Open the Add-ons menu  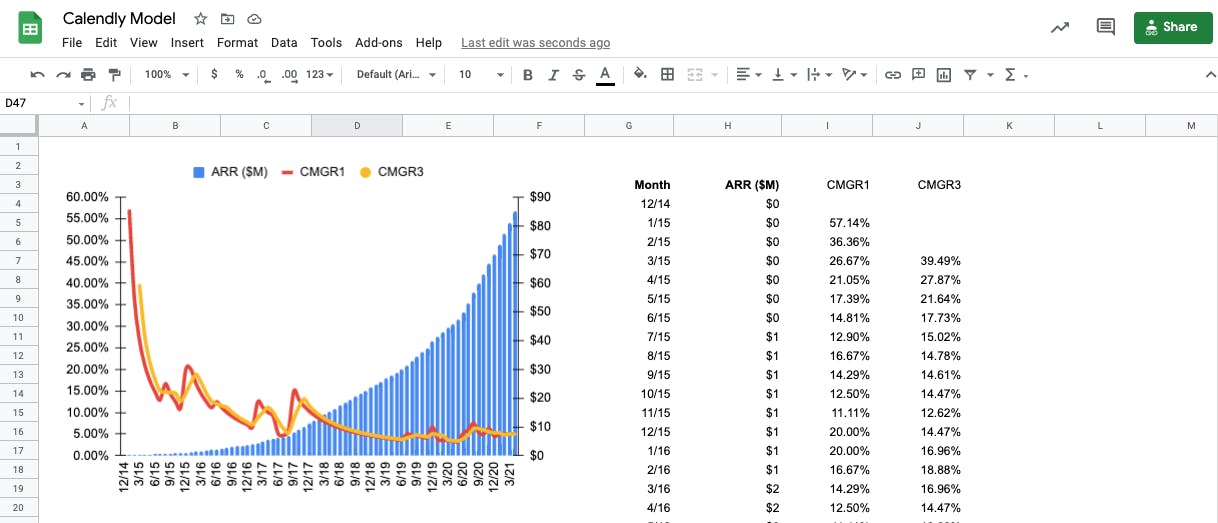pyautogui.click(x=379, y=43)
